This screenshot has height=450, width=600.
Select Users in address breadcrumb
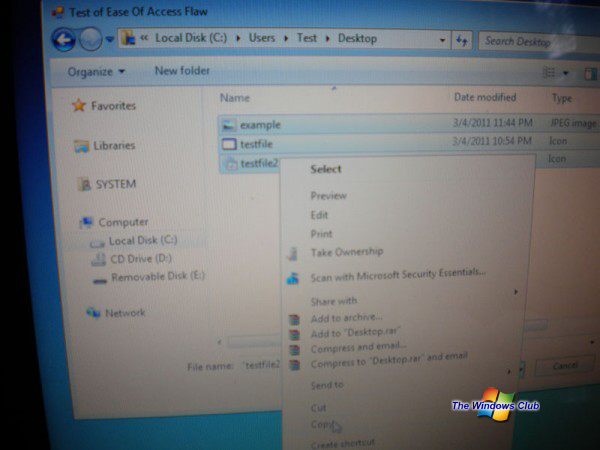pos(262,38)
